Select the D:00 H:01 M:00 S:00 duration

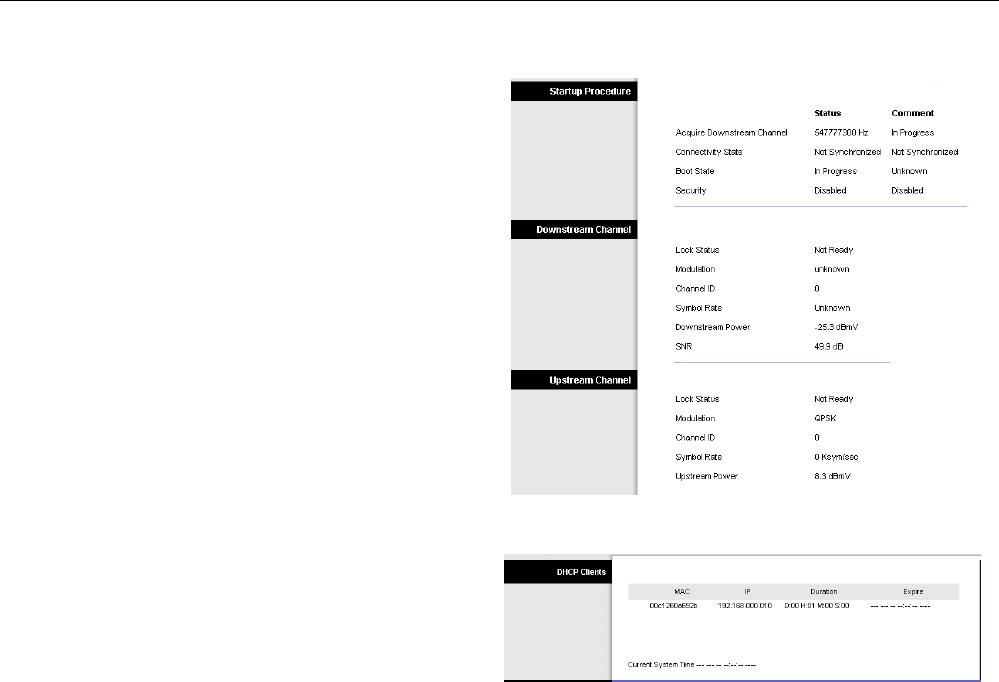(817, 606)
